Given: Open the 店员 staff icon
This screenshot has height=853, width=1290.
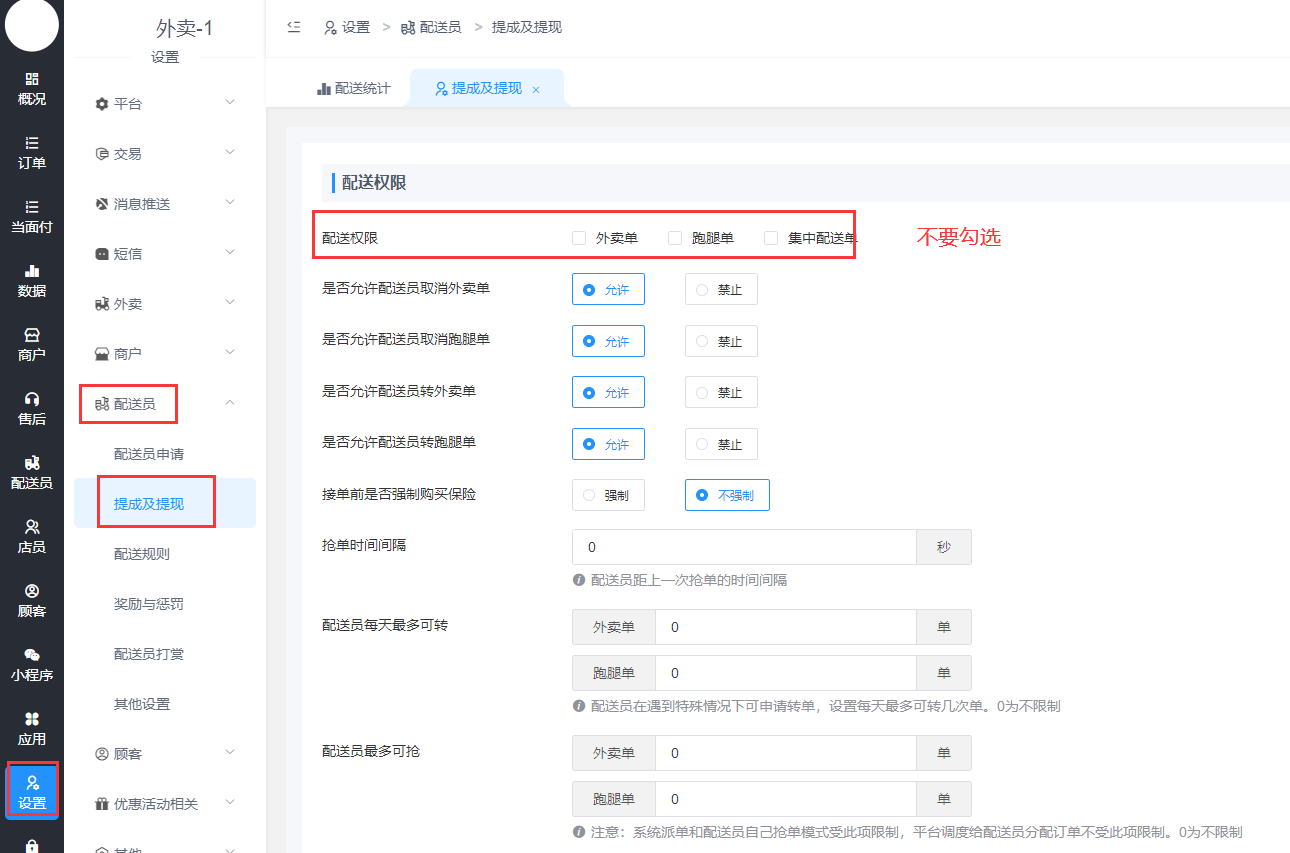Looking at the screenshot, I should [x=32, y=527].
